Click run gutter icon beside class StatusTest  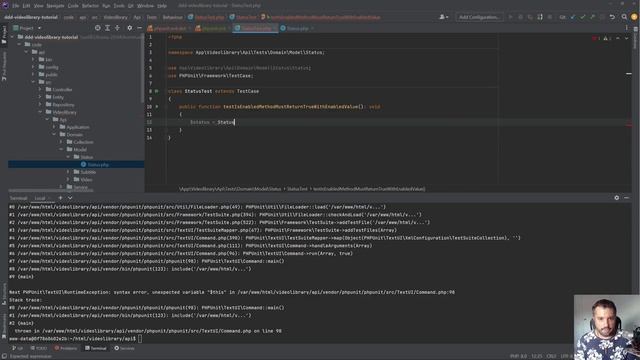(157, 91)
